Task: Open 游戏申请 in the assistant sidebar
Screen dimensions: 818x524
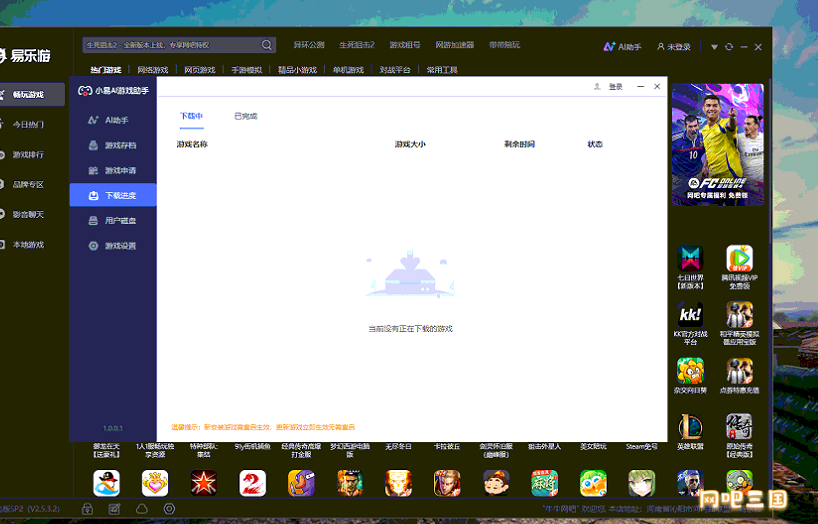Action: [x=113, y=170]
